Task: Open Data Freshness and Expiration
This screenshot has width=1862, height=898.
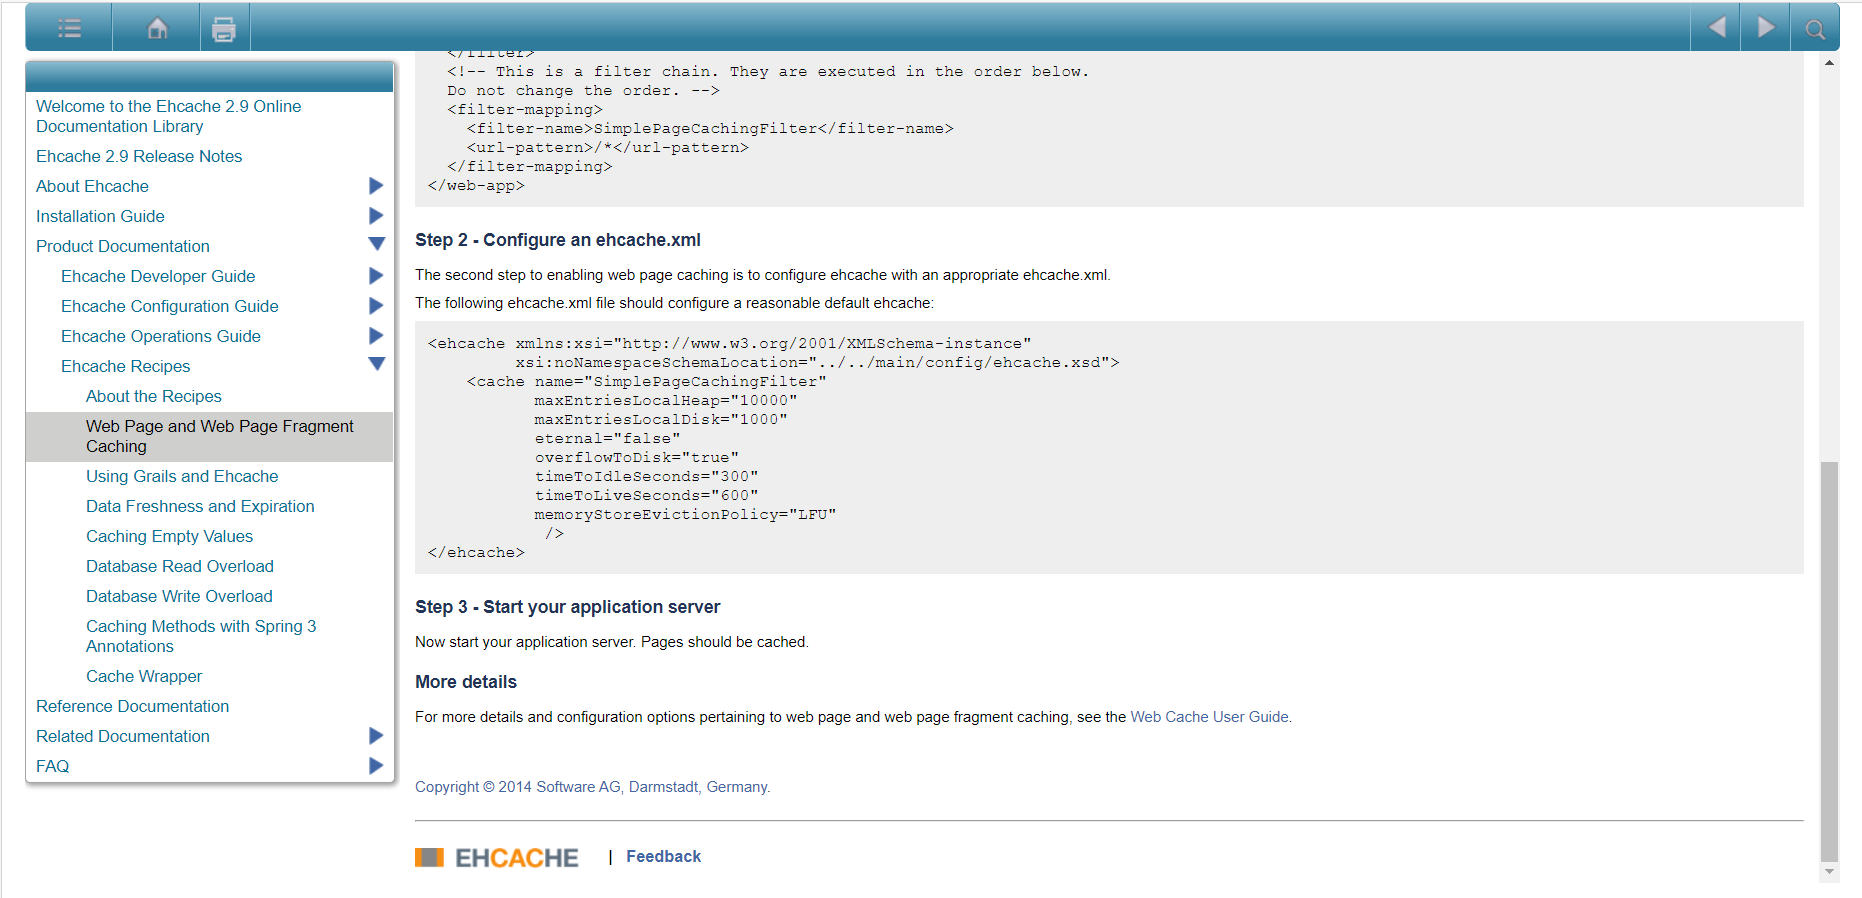Action: [200, 506]
